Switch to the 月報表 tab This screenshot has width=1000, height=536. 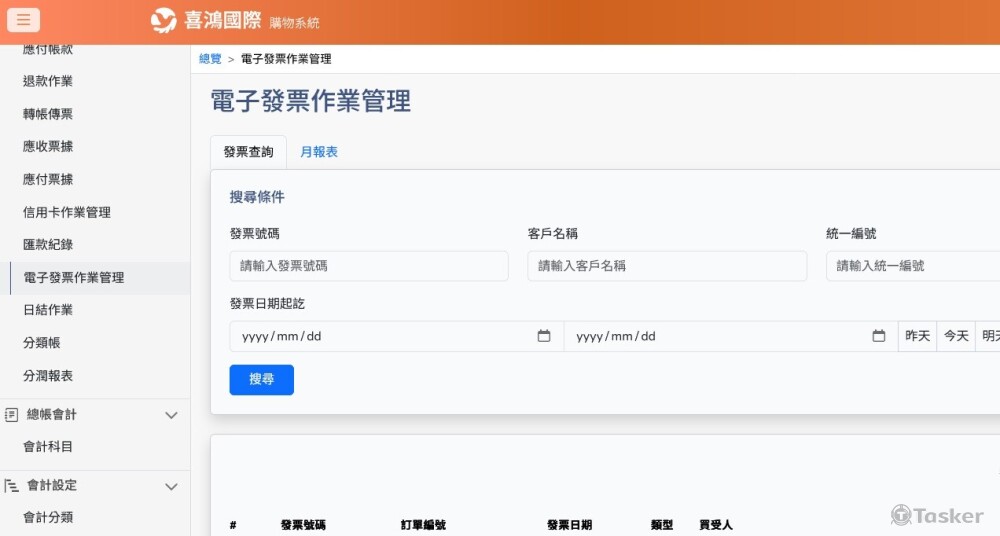pyautogui.click(x=319, y=152)
